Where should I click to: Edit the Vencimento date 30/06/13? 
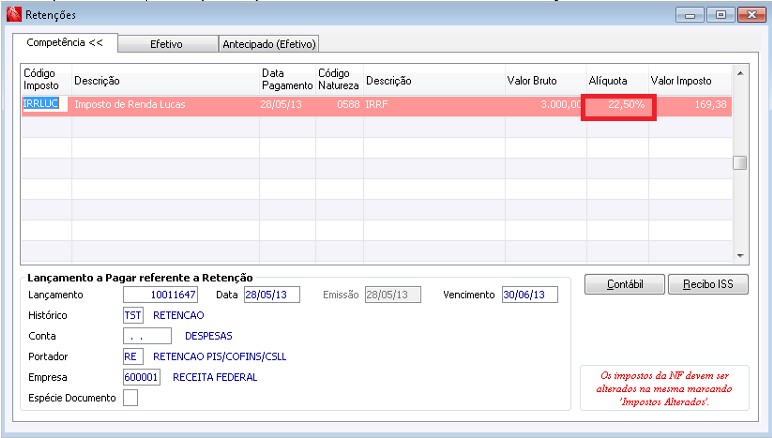coord(530,295)
